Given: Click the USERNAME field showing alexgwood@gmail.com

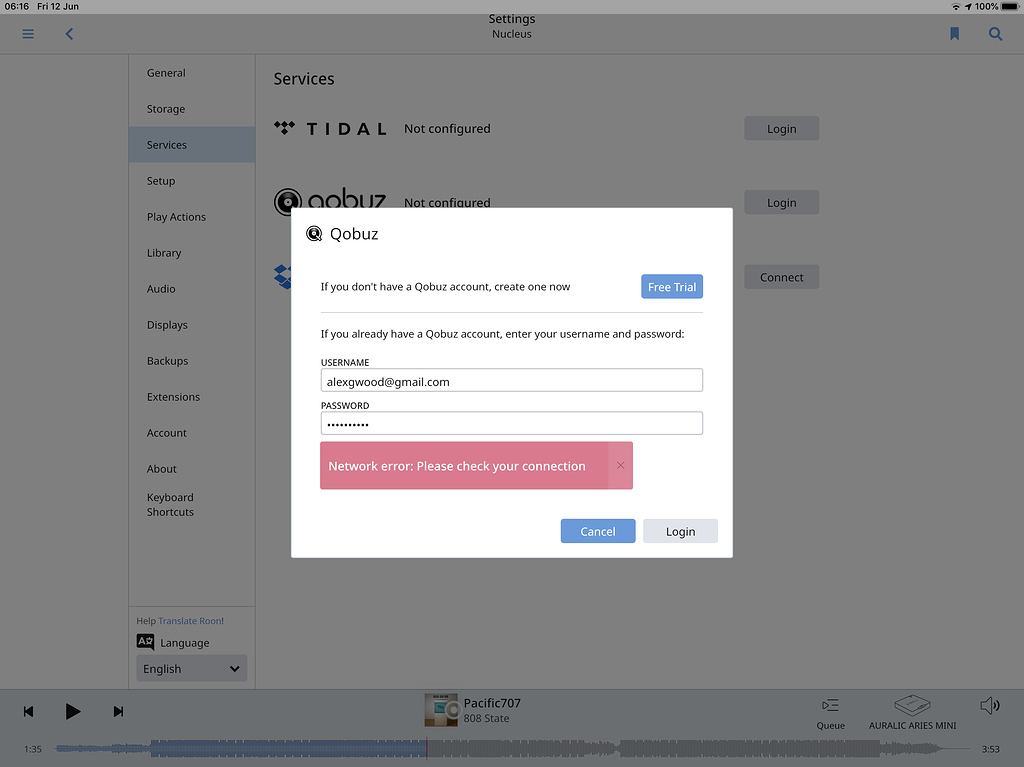Looking at the screenshot, I should click(x=511, y=381).
